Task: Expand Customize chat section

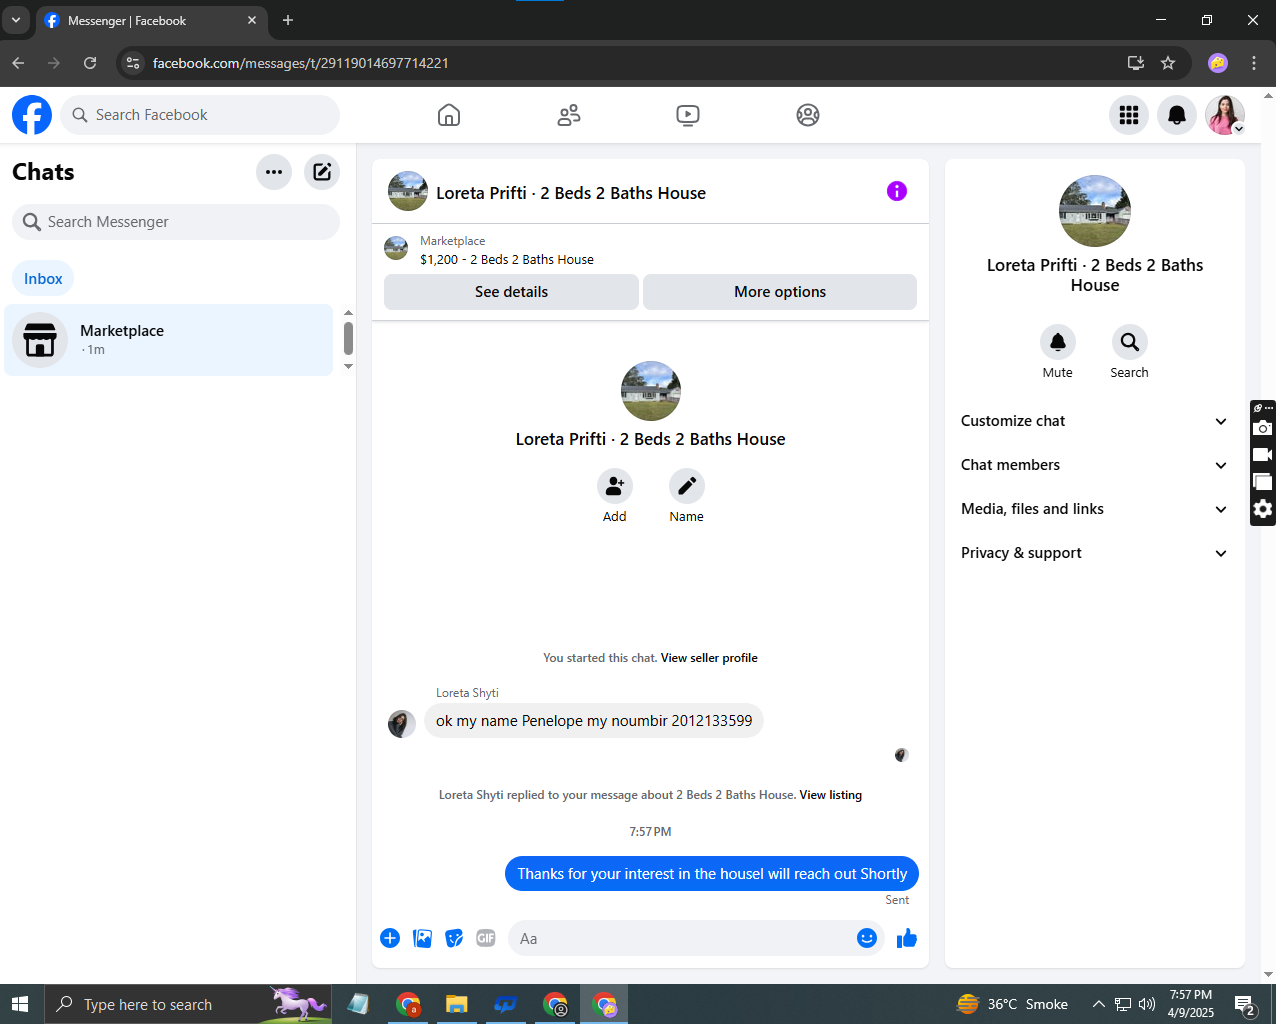Action: pyautogui.click(x=1095, y=421)
